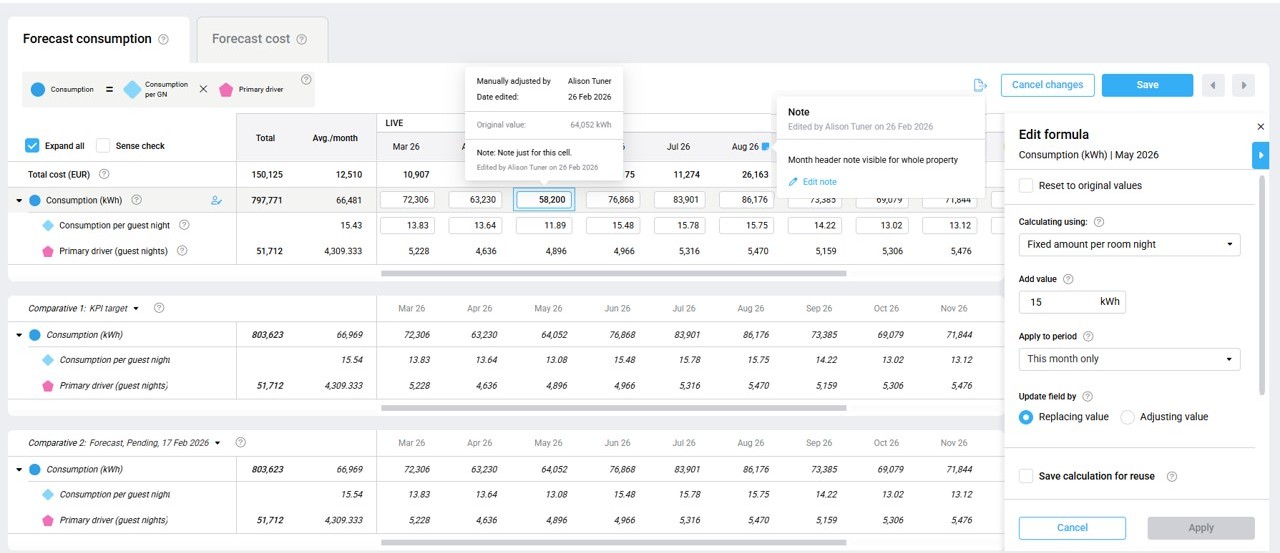Click the Edit note link
The width and height of the screenshot is (1280, 553).
(x=819, y=182)
